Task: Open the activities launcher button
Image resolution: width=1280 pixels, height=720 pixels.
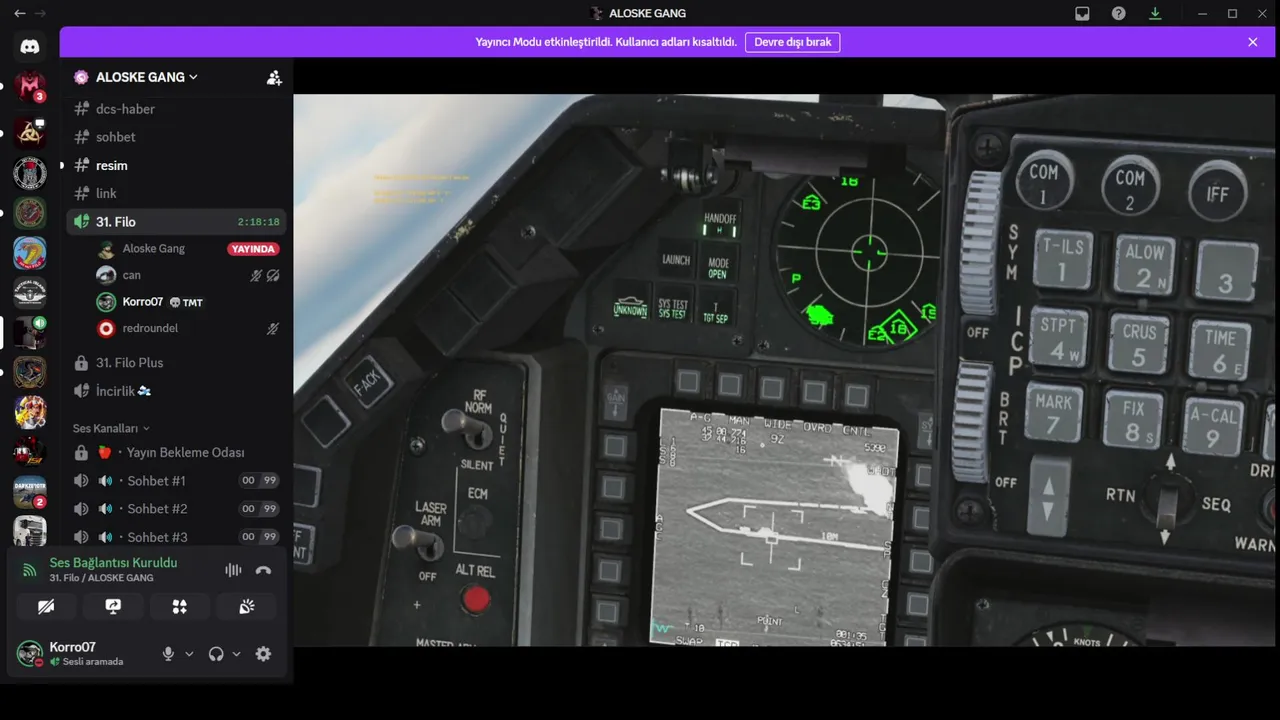Action: click(x=179, y=606)
